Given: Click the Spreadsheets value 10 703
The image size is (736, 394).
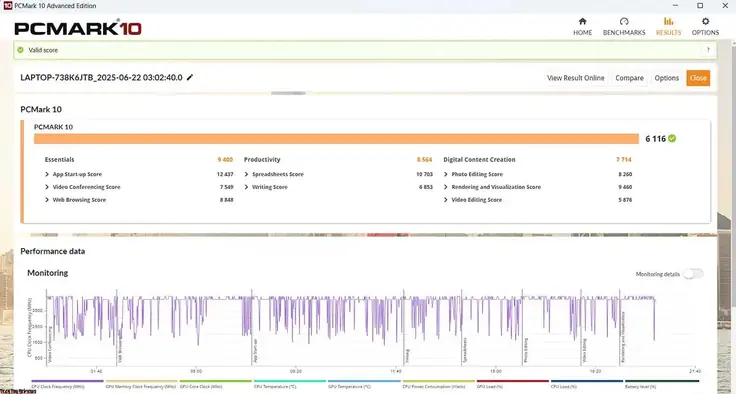Looking at the screenshot, I should coord(424,174).
